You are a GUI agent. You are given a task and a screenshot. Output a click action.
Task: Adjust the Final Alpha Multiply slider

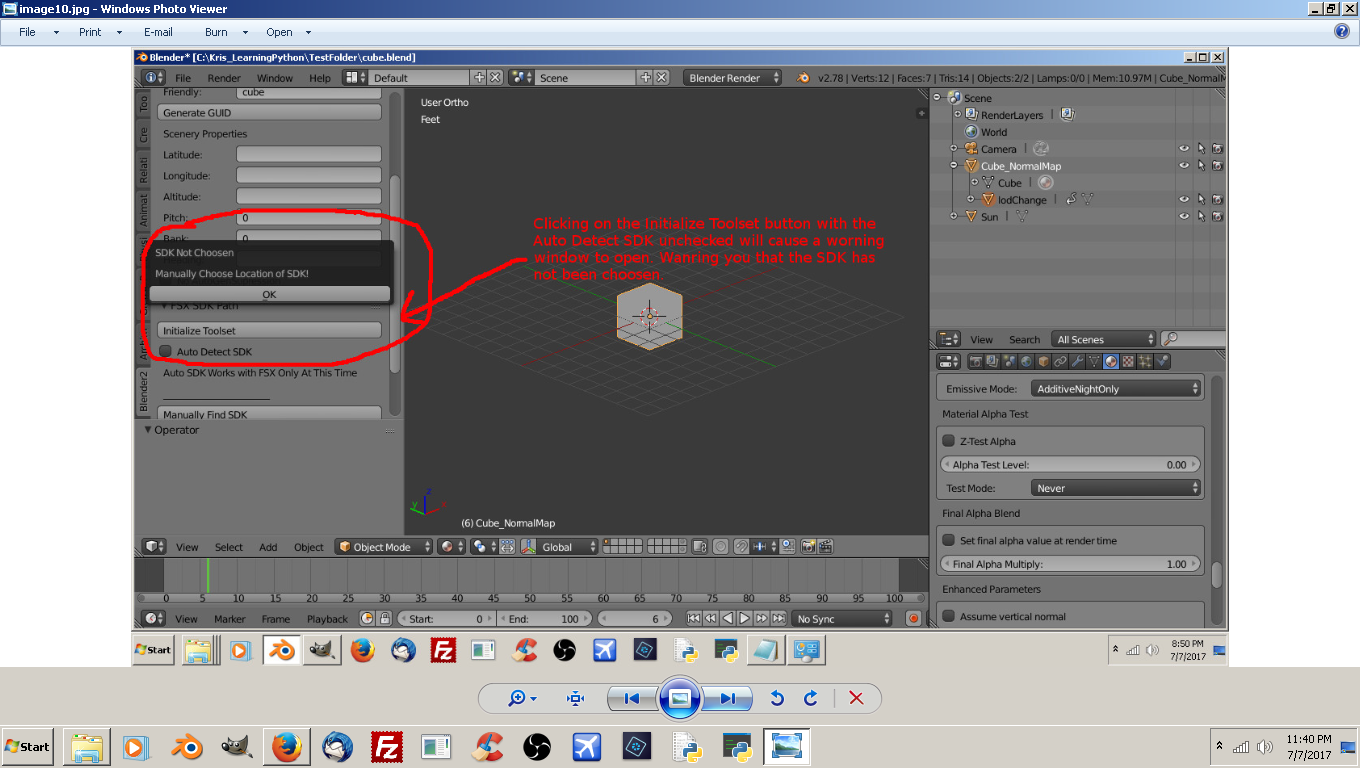coord(1070,564)
